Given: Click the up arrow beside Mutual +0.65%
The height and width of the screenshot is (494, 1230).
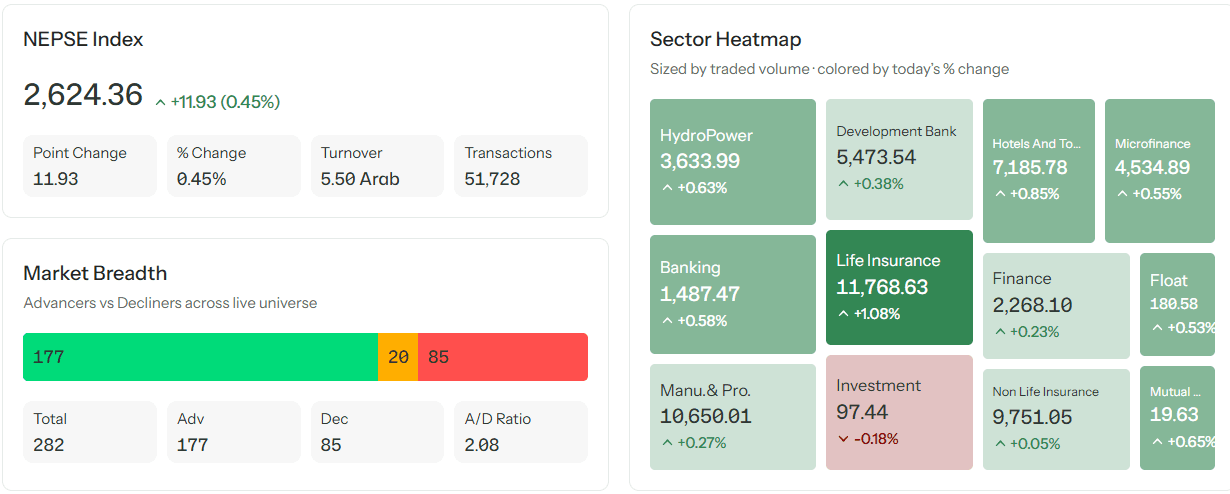Looking at the screenshot, I should point(1158,442).
